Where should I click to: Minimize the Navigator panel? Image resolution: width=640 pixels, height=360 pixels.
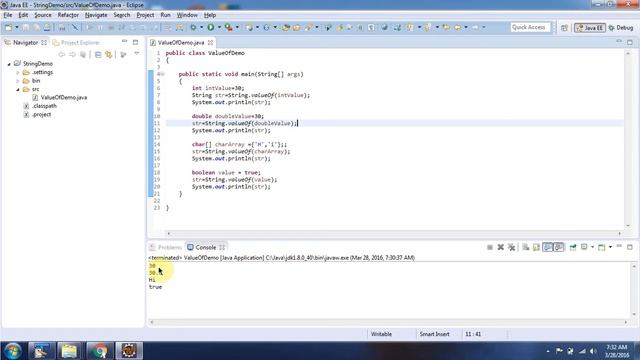(x=124, y=42)
